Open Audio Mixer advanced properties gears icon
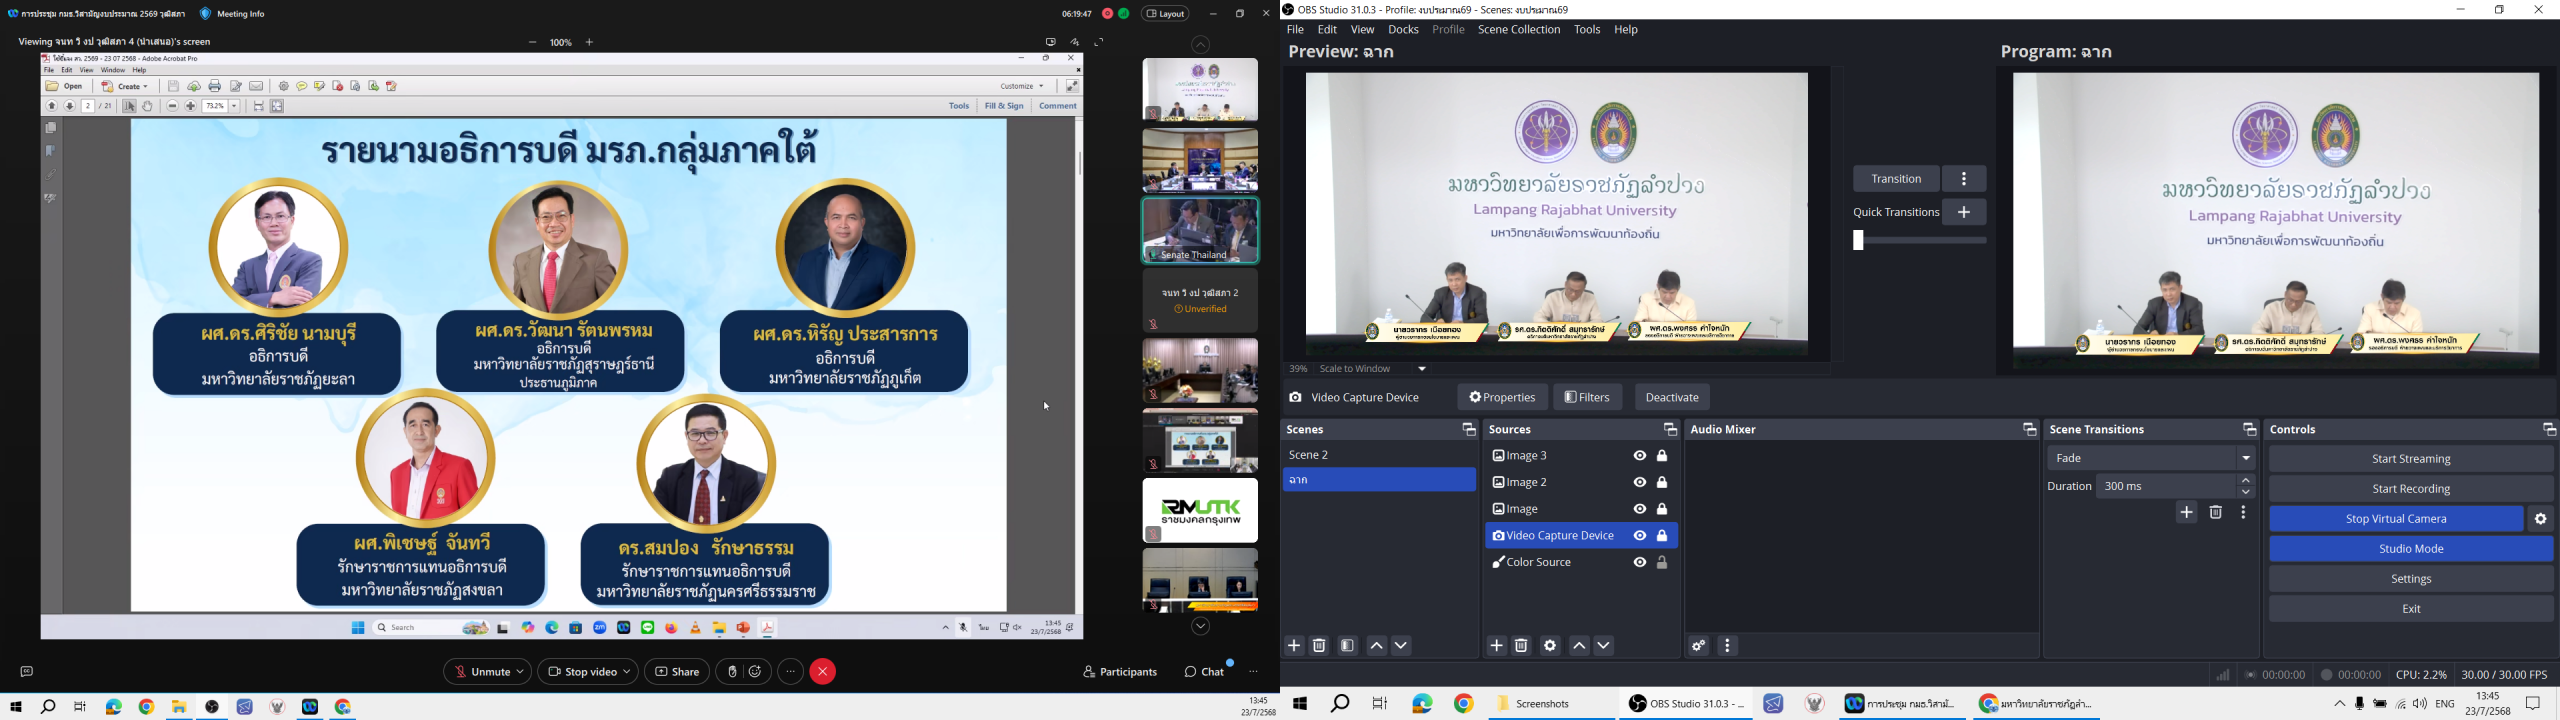This screenshot has height=720, width=2560. click(1698, 646)
